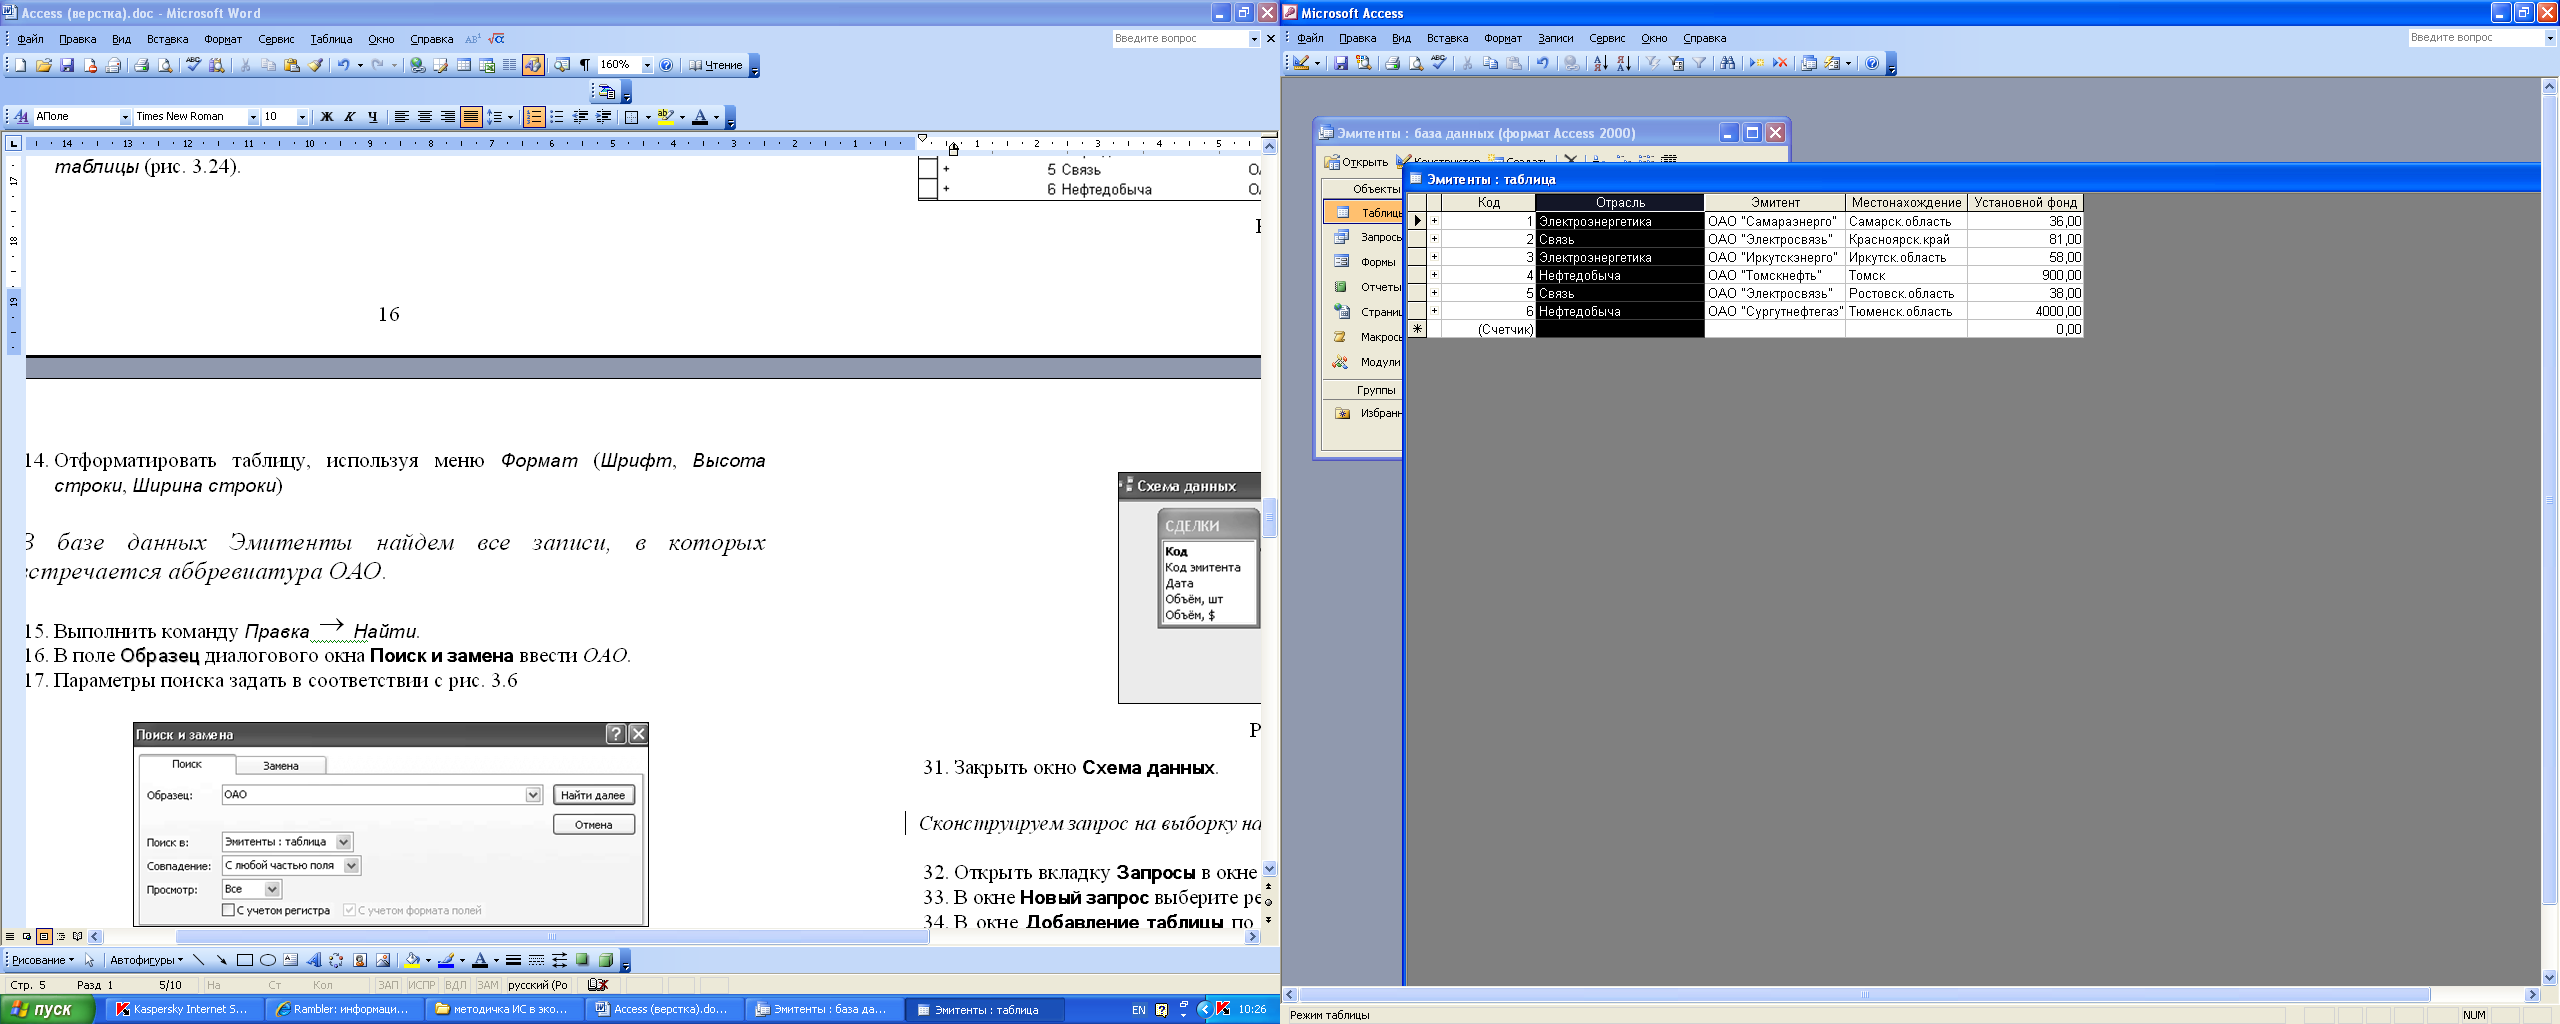Click the binoculars Find icon in Access
2560x1024 pixels.
pos(1727,63)
